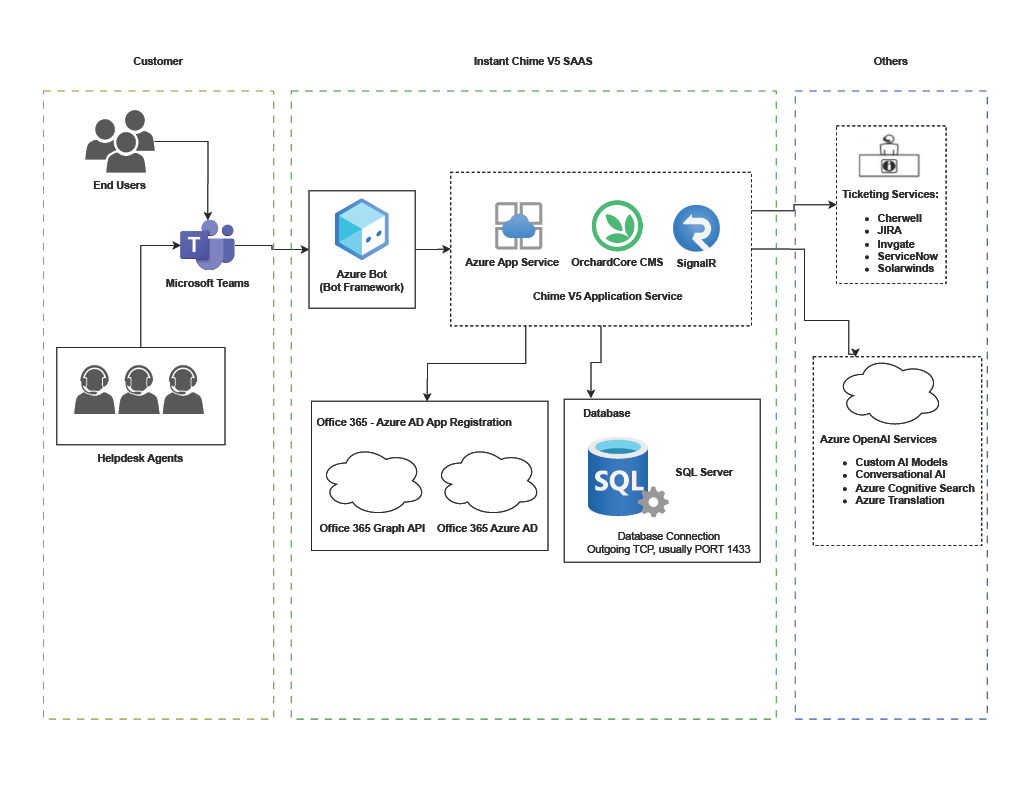Click the SQL Server database icon

617,478
